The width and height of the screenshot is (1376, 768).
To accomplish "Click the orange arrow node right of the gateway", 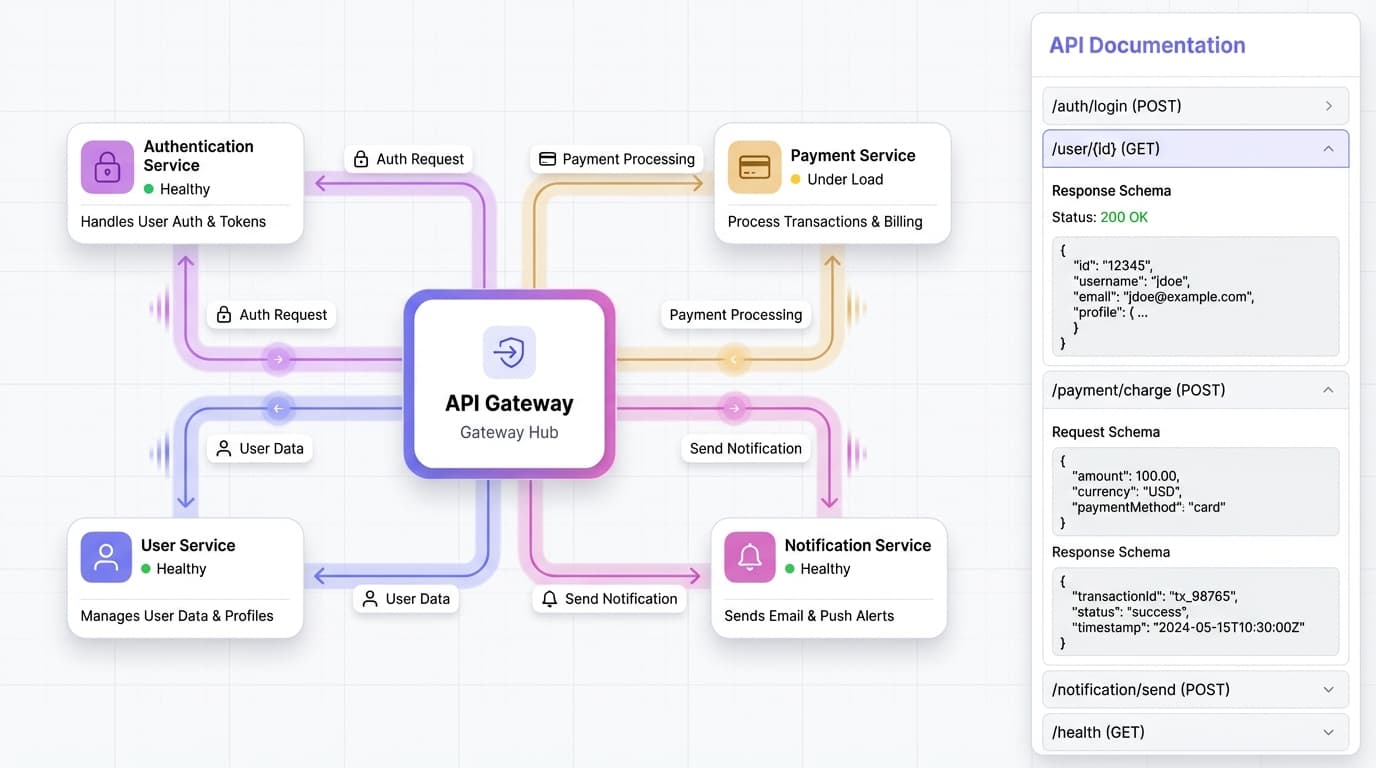I will [x=734, y=359].
